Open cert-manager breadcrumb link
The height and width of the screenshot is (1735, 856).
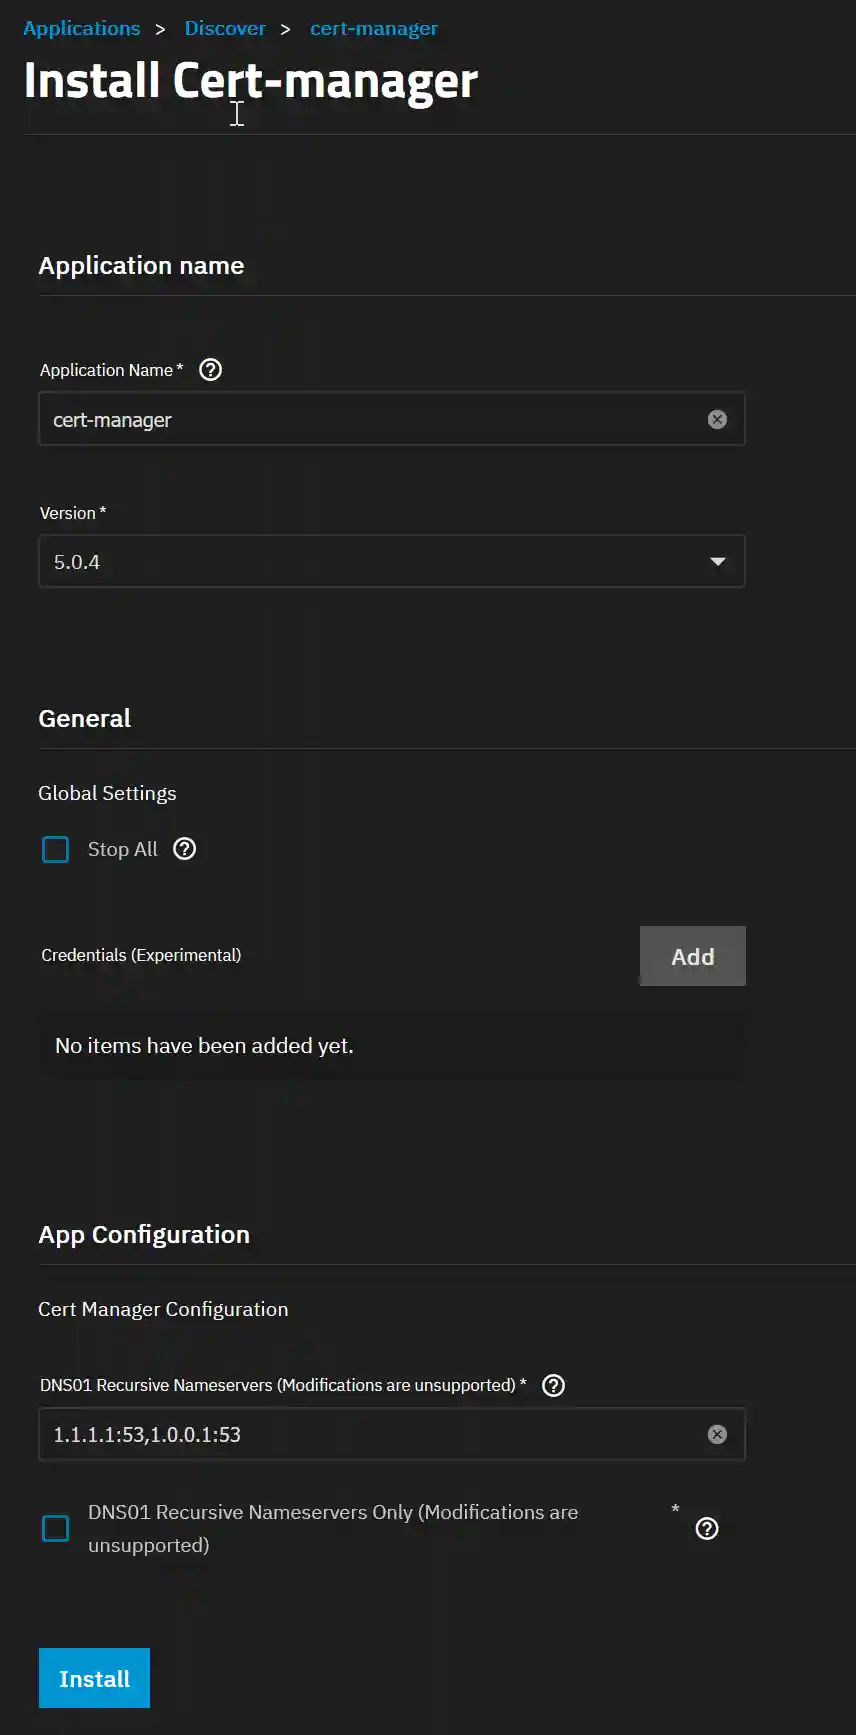point(374,28)
